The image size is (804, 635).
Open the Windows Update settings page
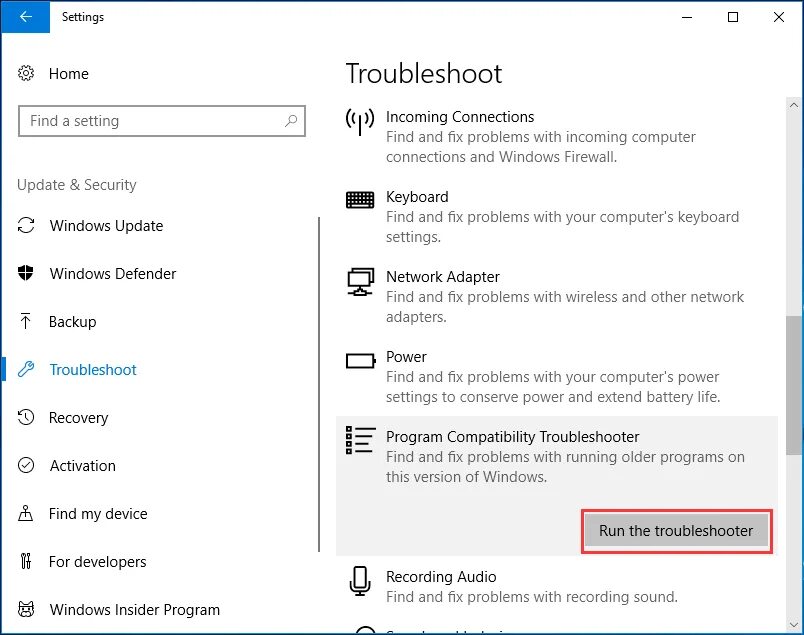tap(106, 226)
